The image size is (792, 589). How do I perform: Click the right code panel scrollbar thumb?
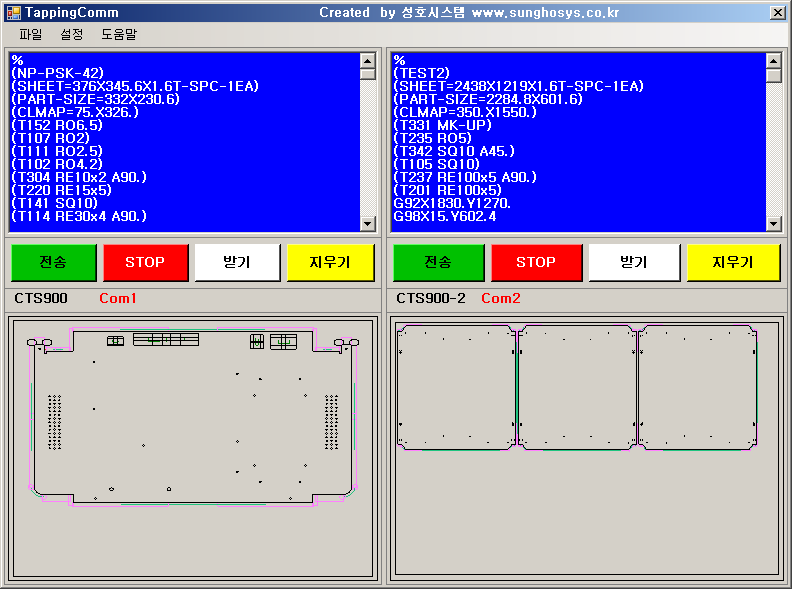[774, 76]
